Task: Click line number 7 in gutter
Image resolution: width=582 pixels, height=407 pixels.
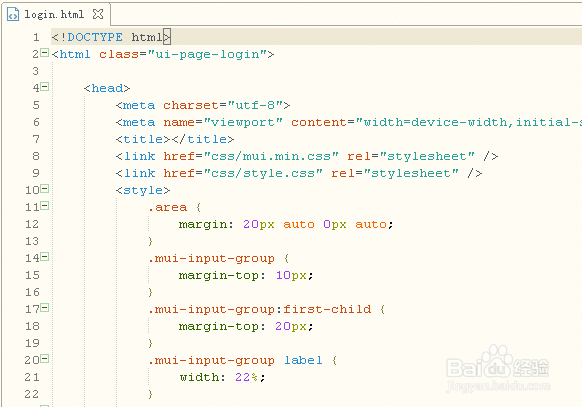Action: point(36,140)
